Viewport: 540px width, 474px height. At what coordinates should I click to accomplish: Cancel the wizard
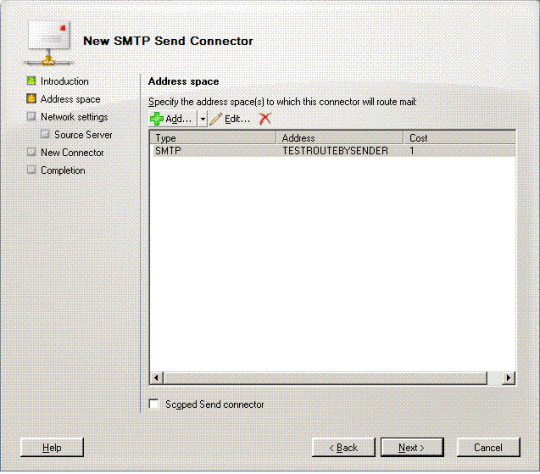[x=488, y=447]
